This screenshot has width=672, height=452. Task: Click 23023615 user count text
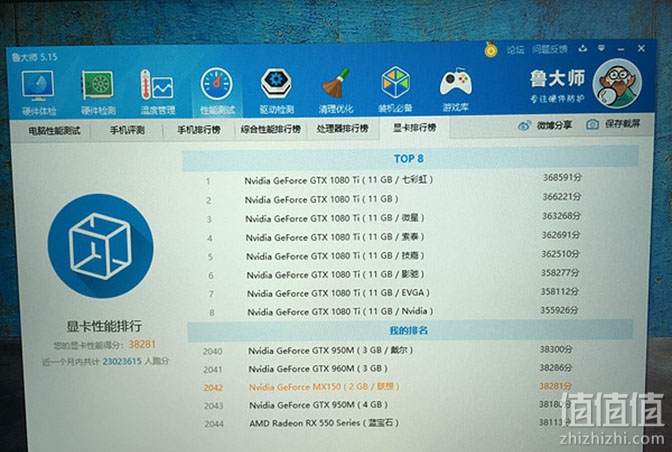(122, 362)
